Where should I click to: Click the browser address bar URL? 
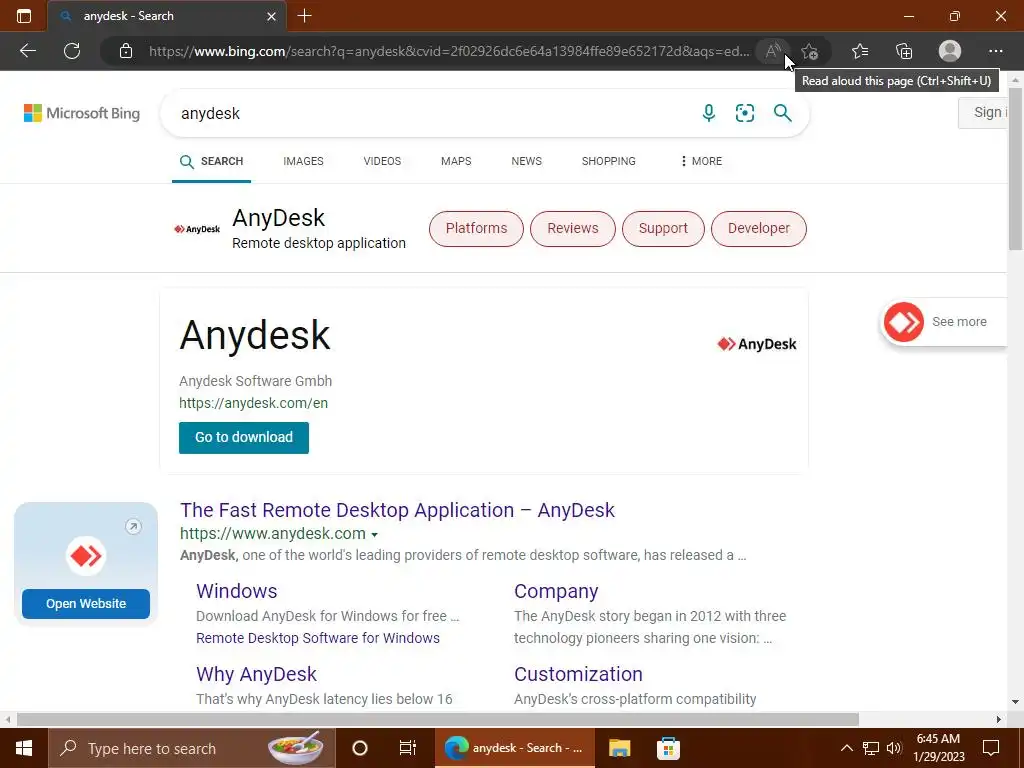click(449, 51)
